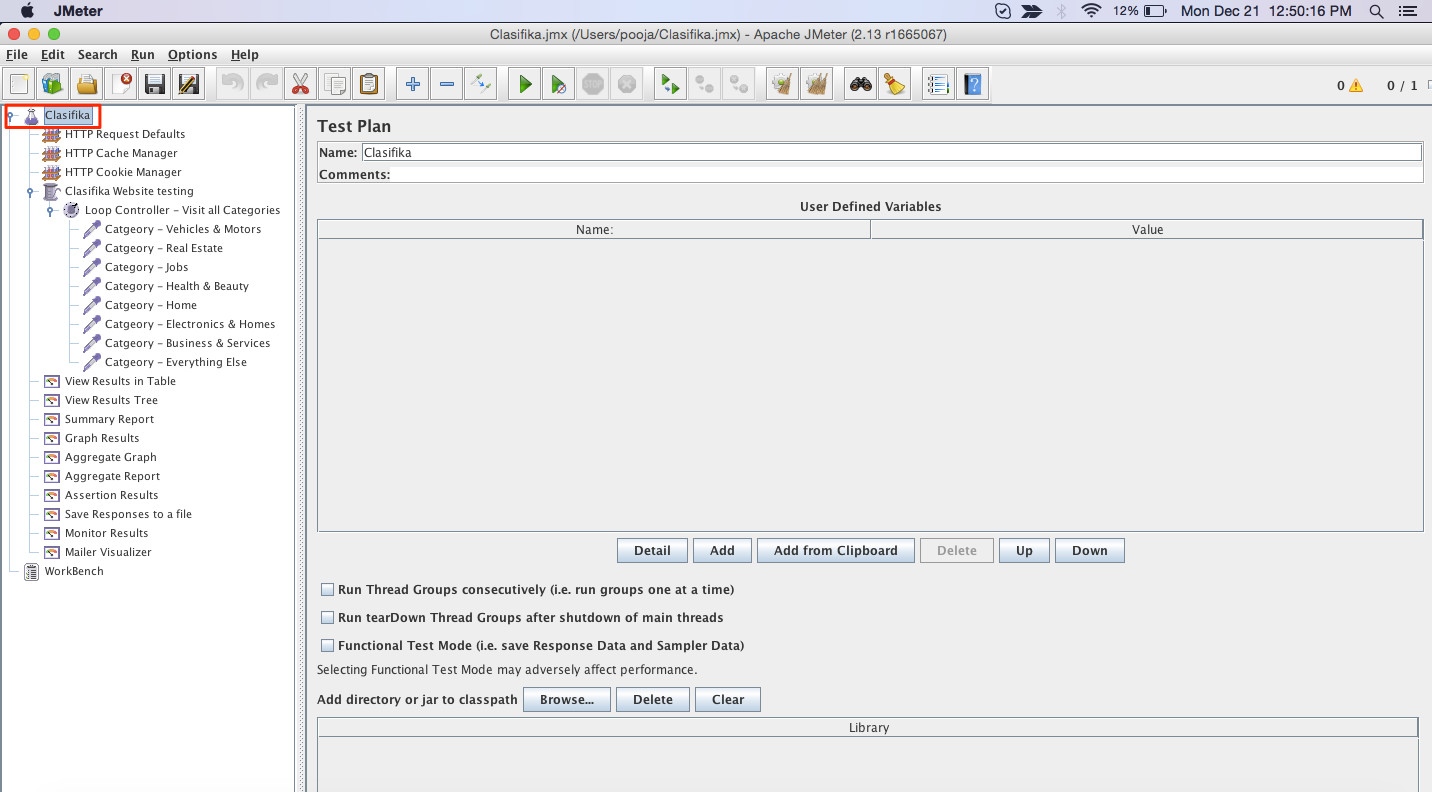Select Mailer Visualizer listener

(108, 552)
